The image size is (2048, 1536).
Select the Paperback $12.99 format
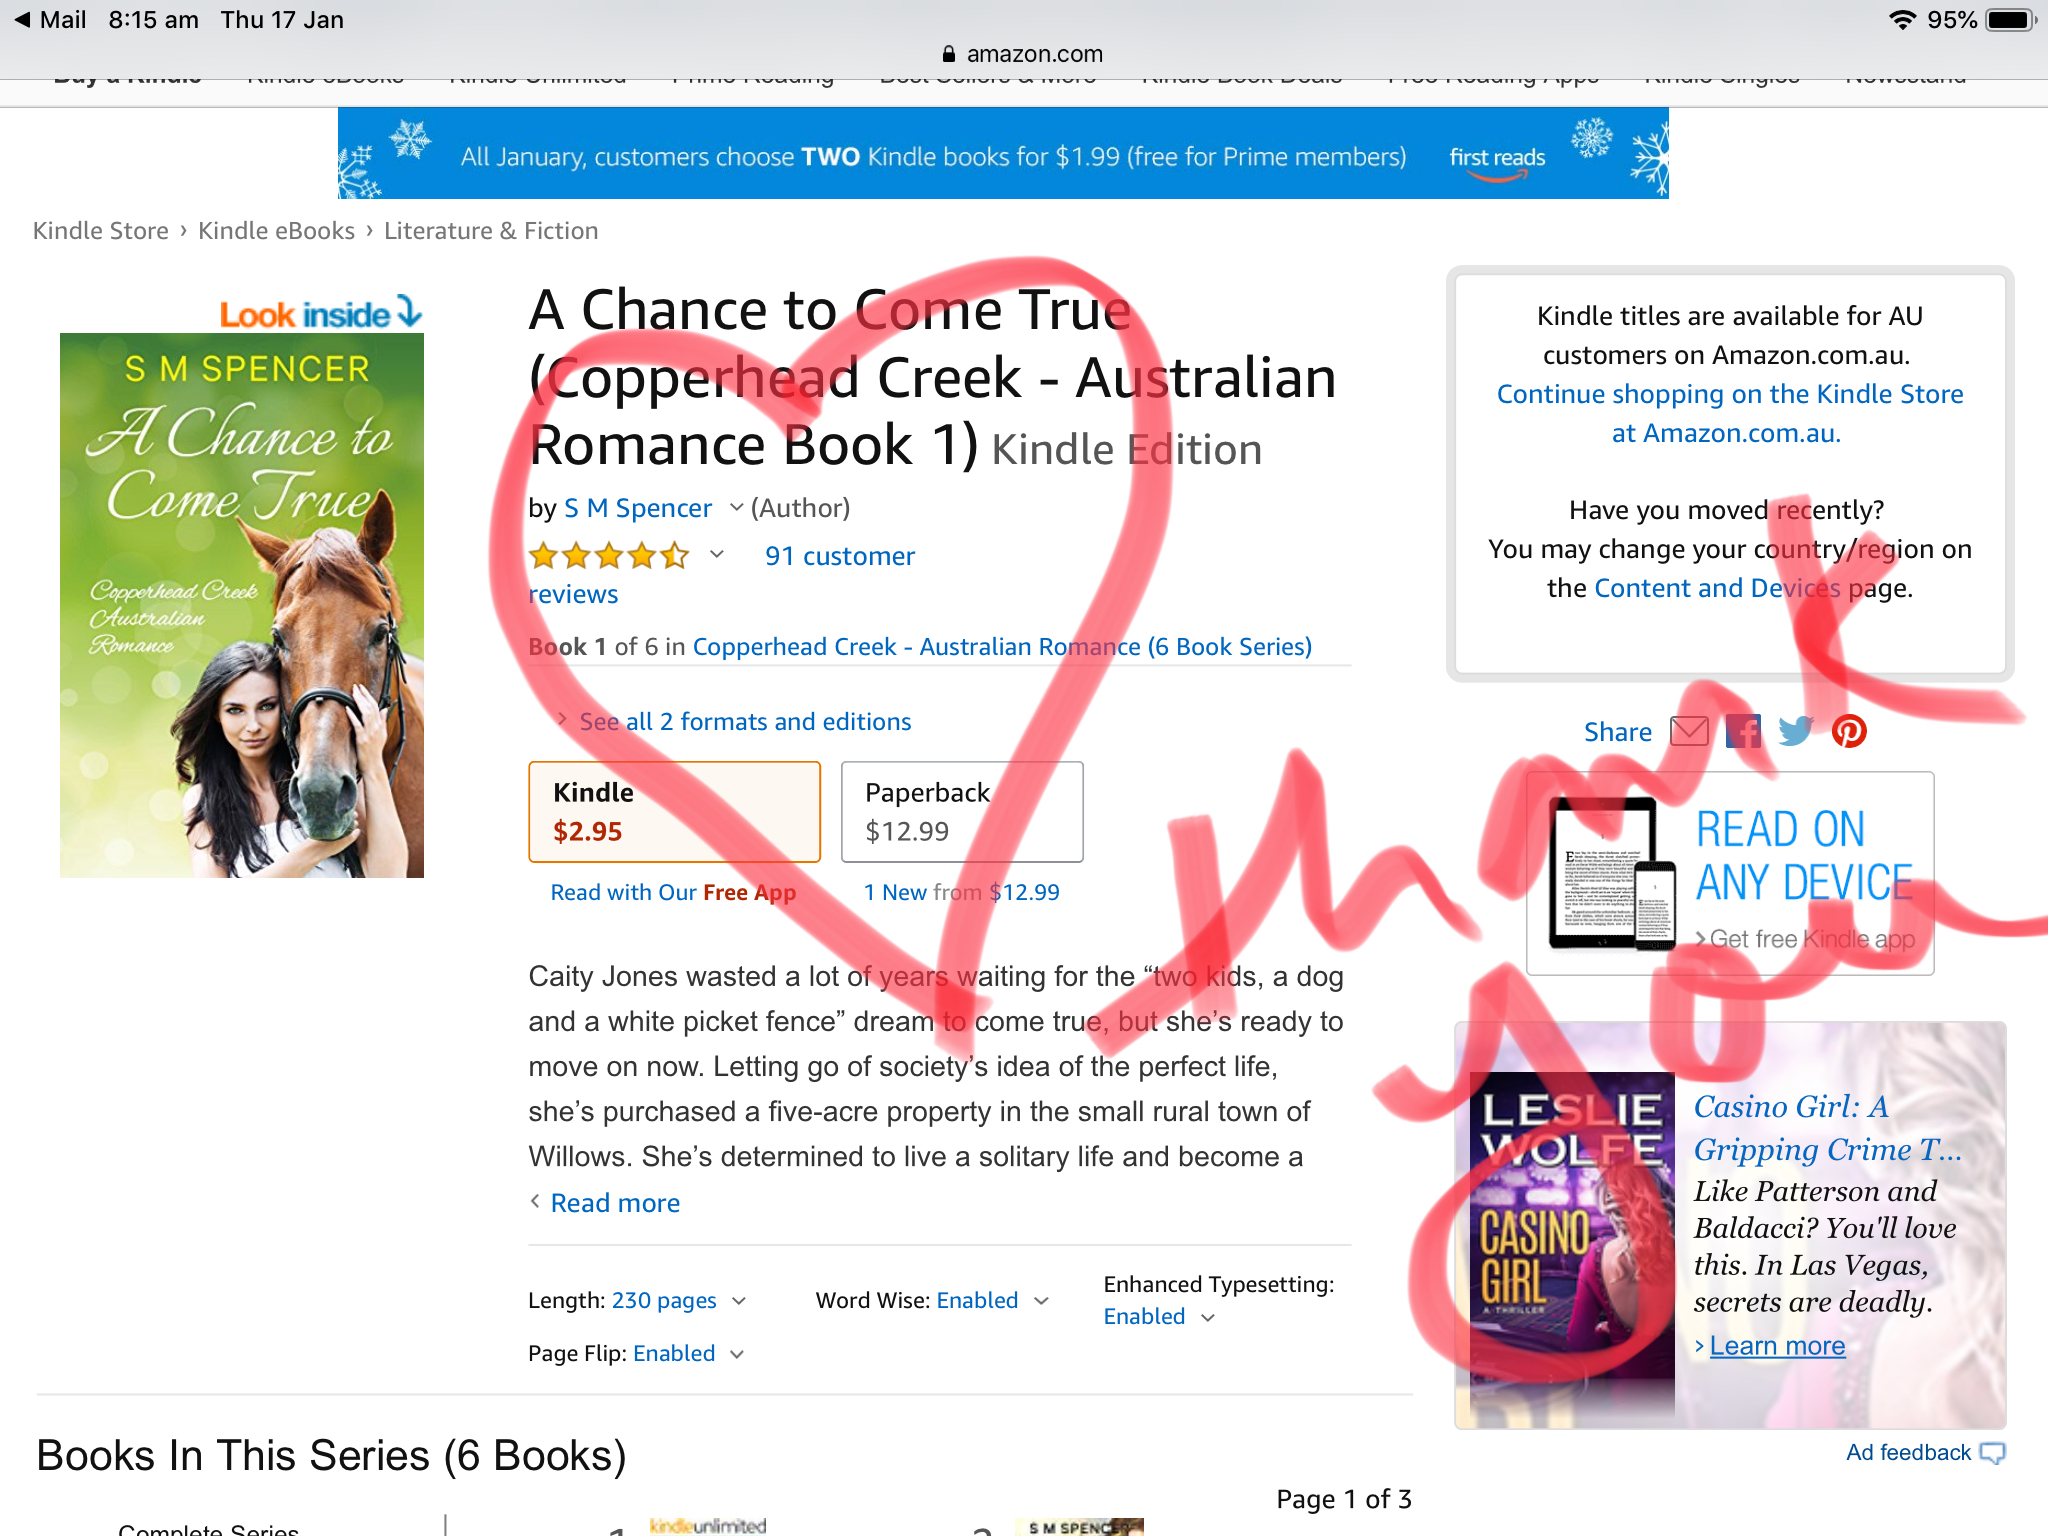[962, 812]
